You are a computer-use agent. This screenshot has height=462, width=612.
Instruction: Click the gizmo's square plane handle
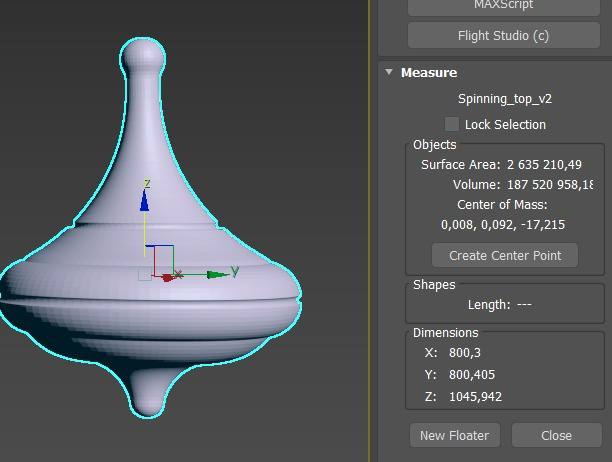pos(146,273)
